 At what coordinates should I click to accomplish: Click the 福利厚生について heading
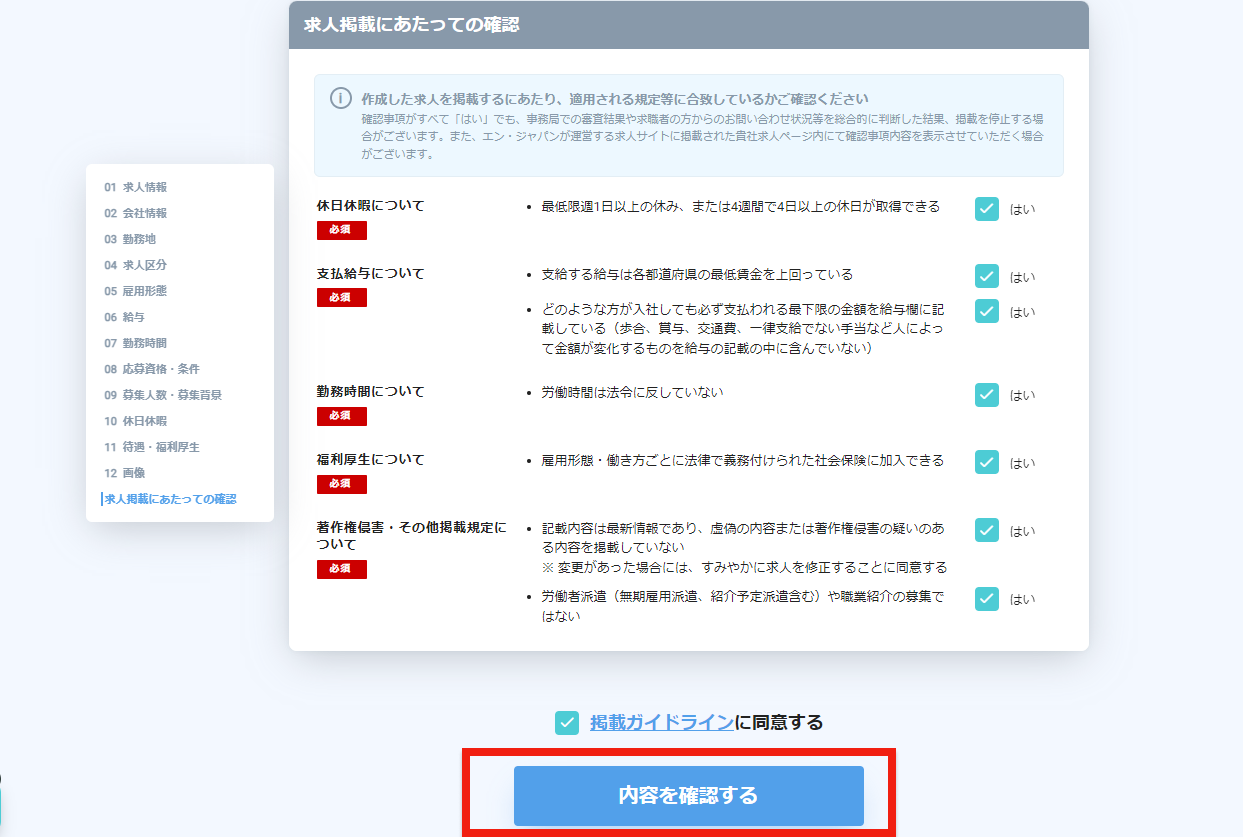371,459
